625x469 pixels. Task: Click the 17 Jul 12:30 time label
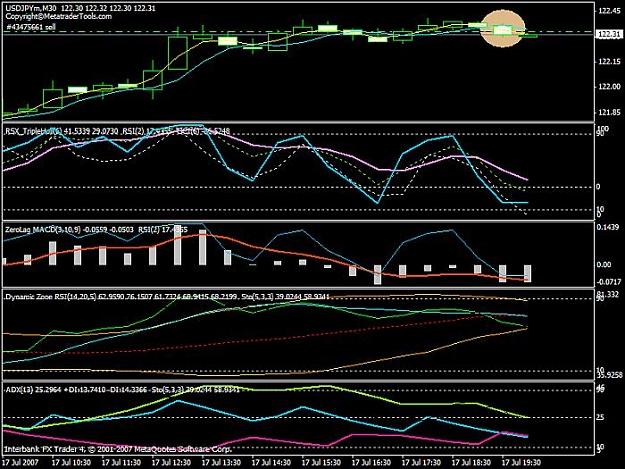(x=171, y=463)
